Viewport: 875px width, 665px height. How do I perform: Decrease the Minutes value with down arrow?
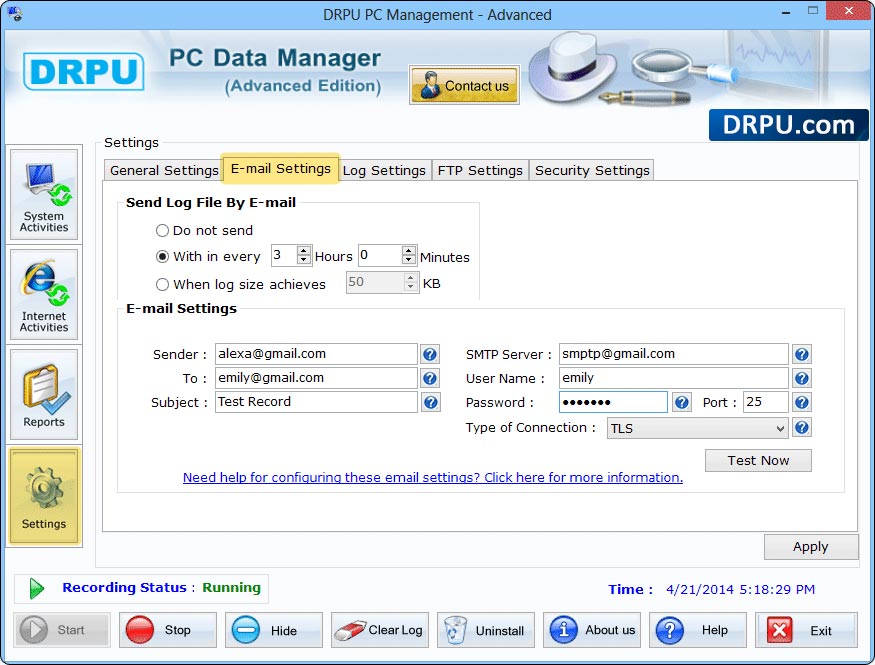[409, 260]
